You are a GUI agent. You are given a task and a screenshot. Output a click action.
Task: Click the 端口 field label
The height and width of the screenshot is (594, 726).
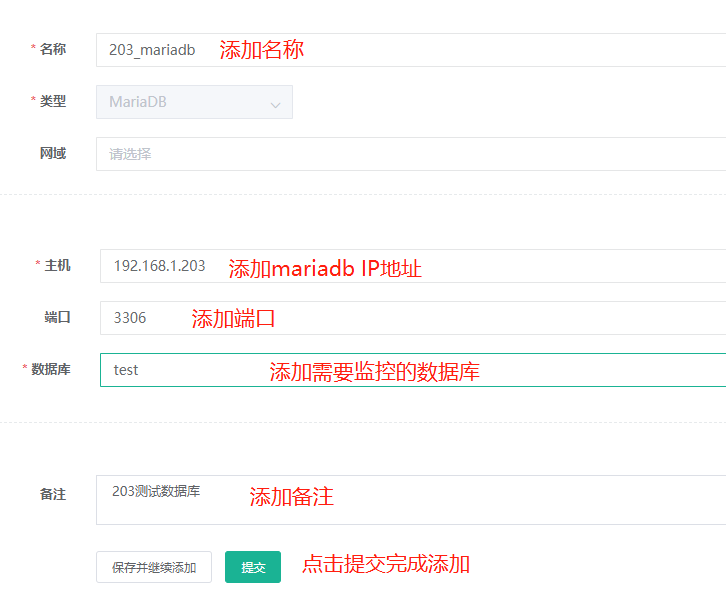pyautogui.click(x=57, y=317)
